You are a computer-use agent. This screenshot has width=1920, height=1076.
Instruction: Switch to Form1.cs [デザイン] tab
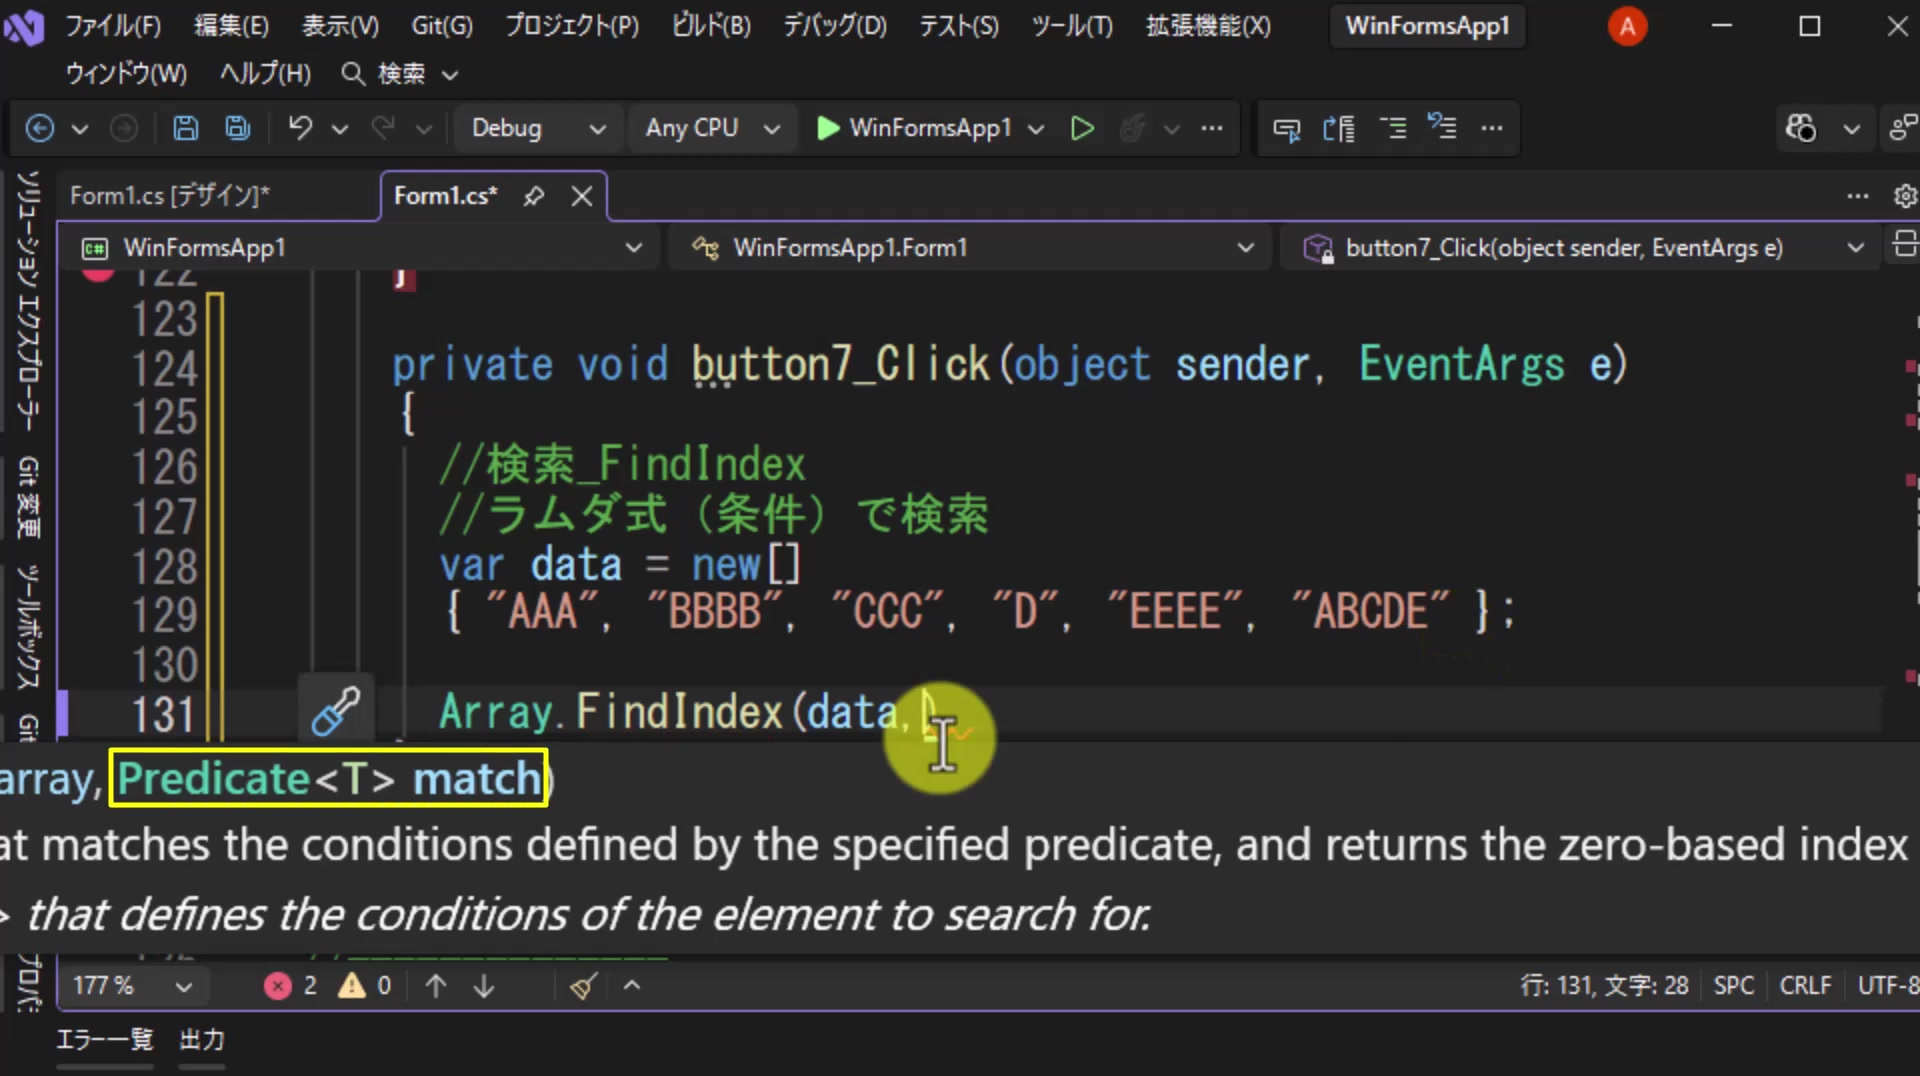tap(170, 196)
